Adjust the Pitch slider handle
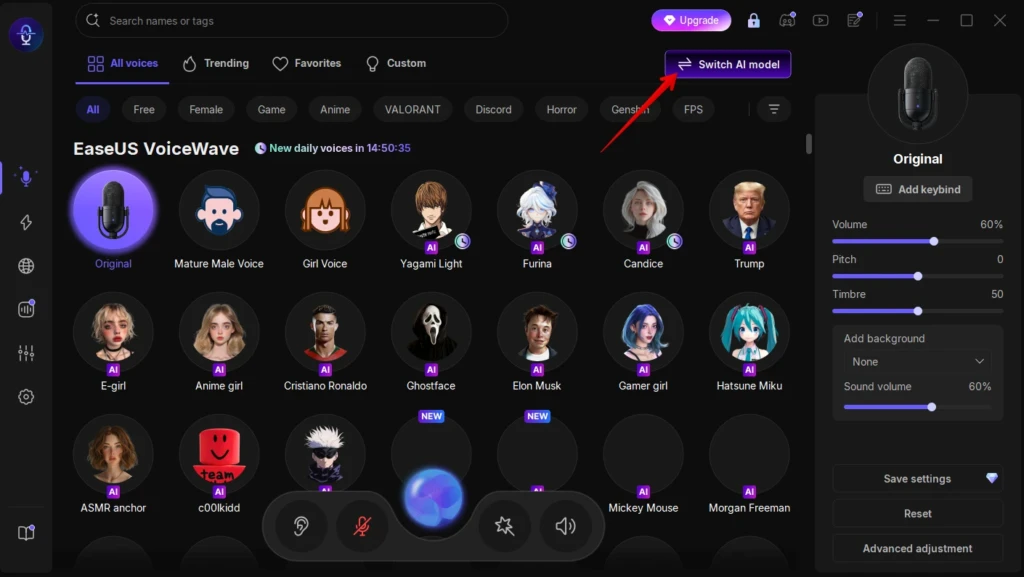The height and width of the screenshot is (577, 1024). (918, 276)
